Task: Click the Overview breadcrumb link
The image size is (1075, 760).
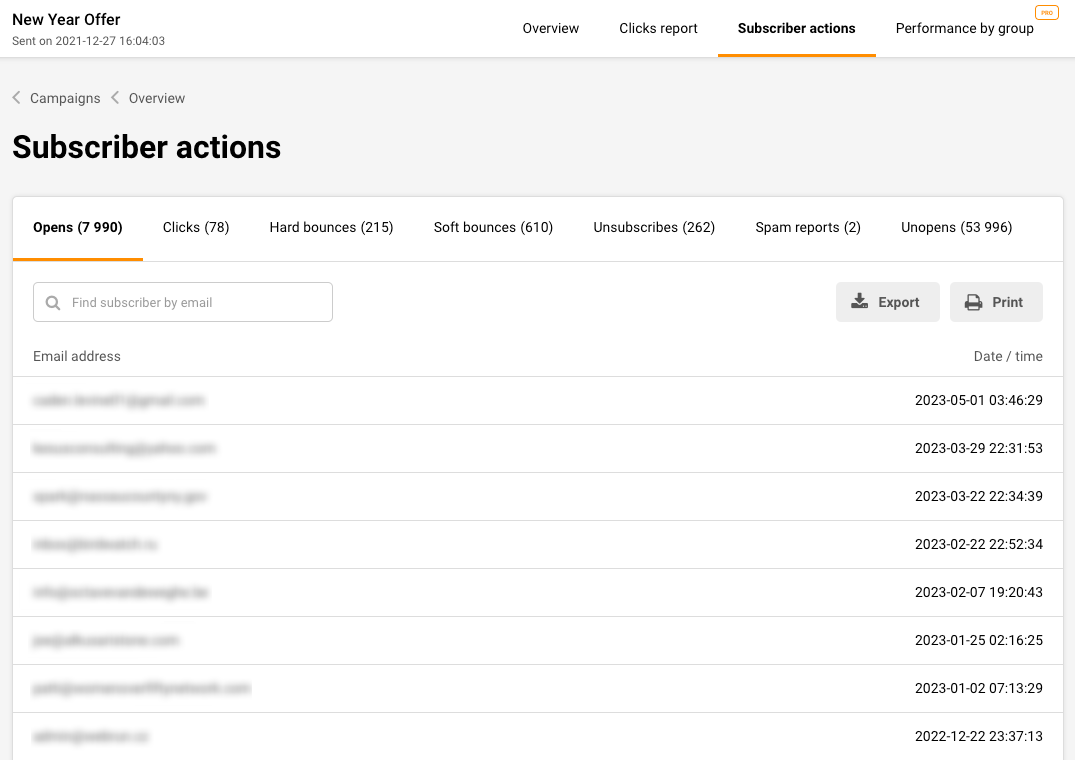Action: (157, 98)
